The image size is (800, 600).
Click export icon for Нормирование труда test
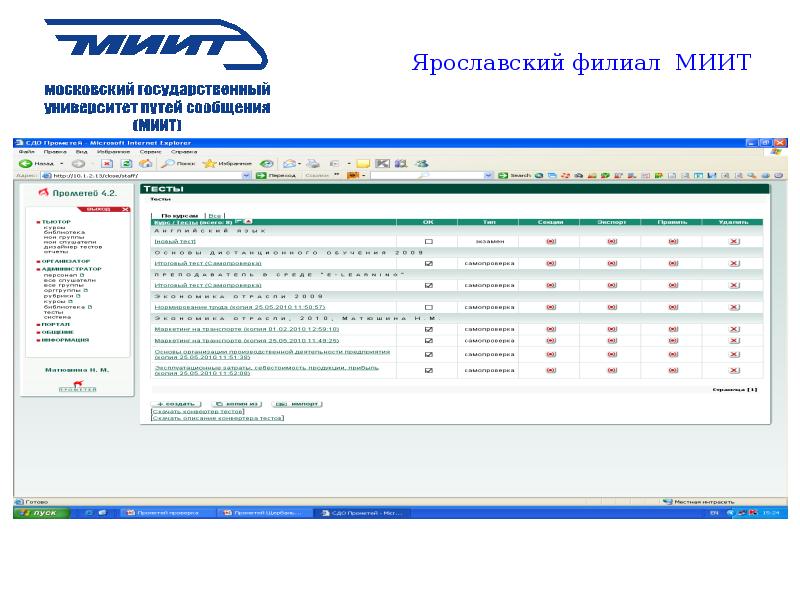coord(612,307)
